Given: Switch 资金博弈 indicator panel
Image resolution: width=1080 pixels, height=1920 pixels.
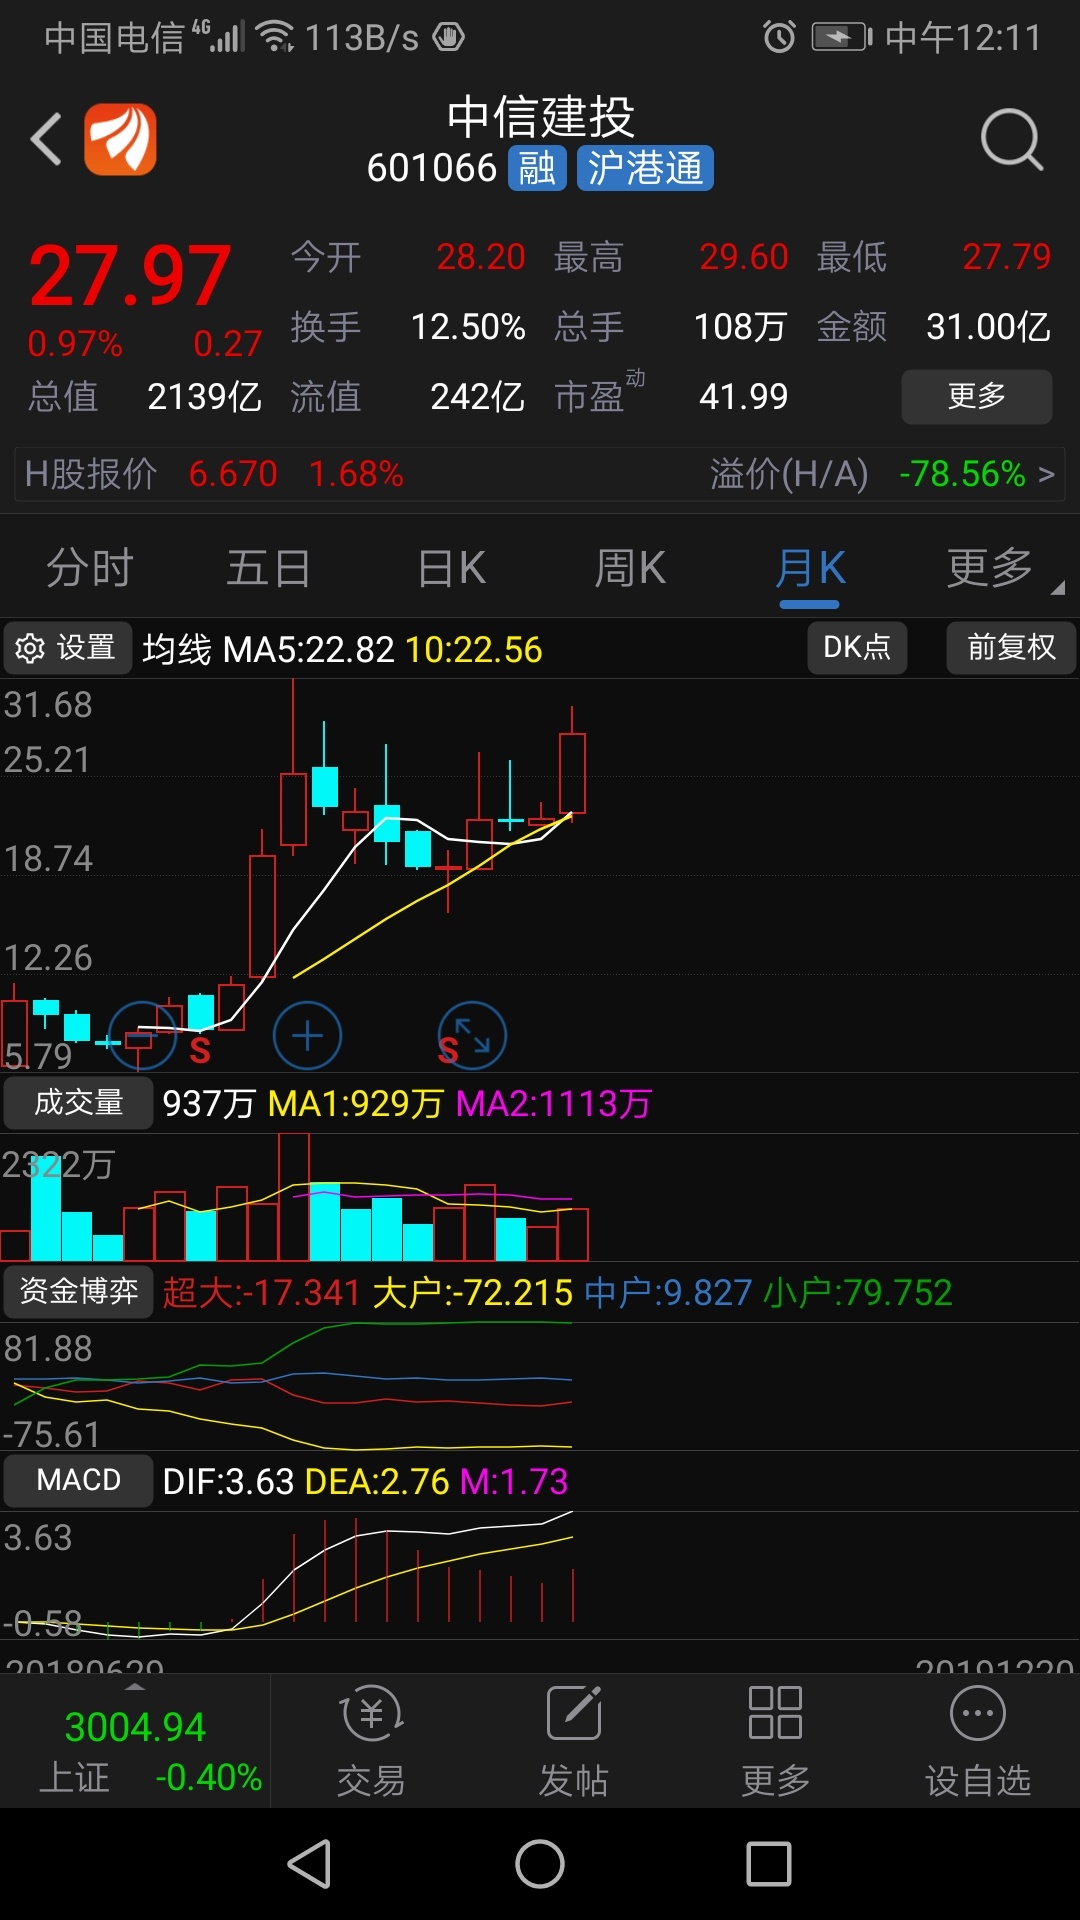Looking at the screenshot, I should [x=78, y=1291].
